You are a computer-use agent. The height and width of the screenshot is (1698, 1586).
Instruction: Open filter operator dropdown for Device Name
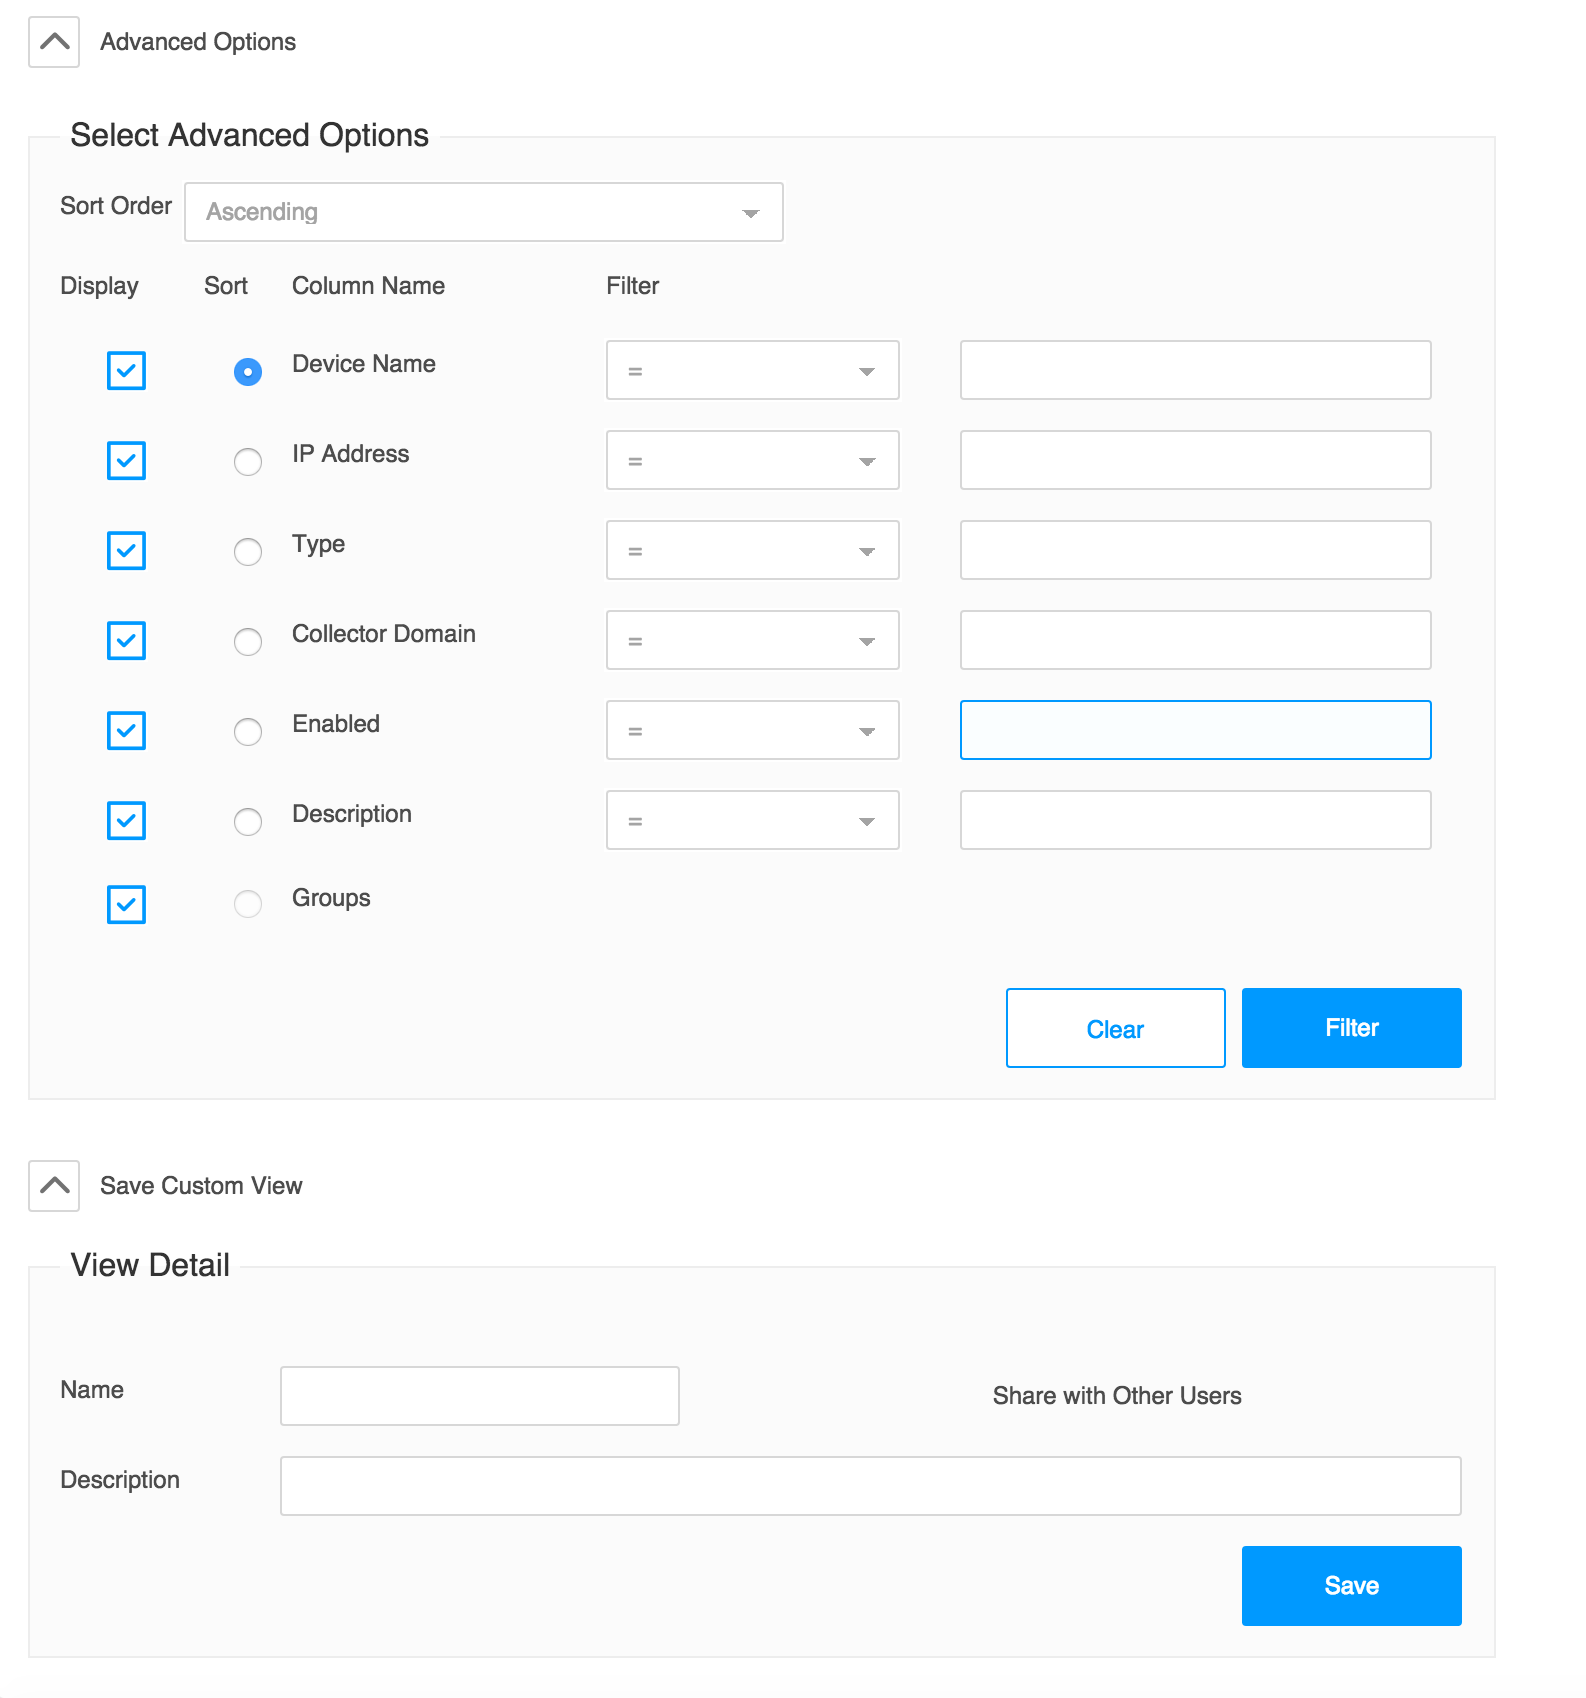[752, 371]
